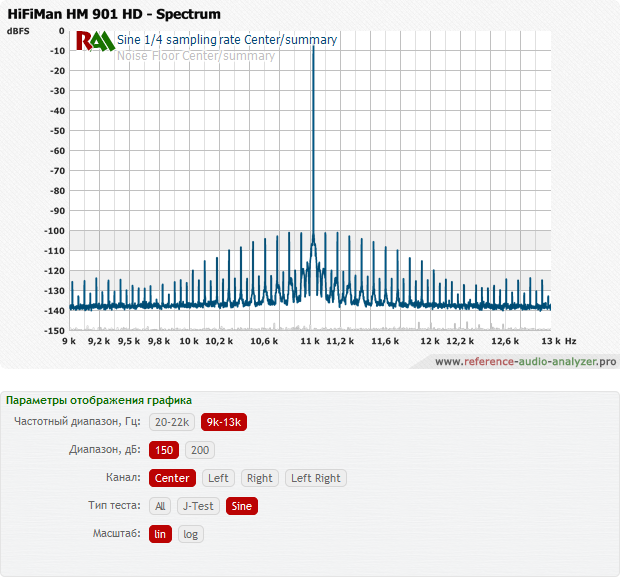This screenshot has width=621, height=578.
Task: Switch the channel to Right
Action: [260, 478]
